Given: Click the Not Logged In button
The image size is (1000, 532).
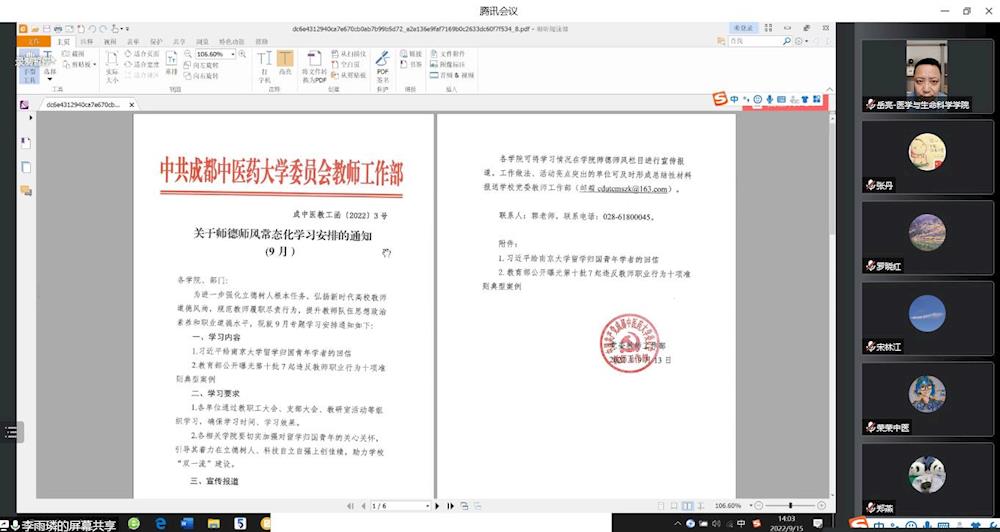Looking at the screenshot, I should point(743,28).
